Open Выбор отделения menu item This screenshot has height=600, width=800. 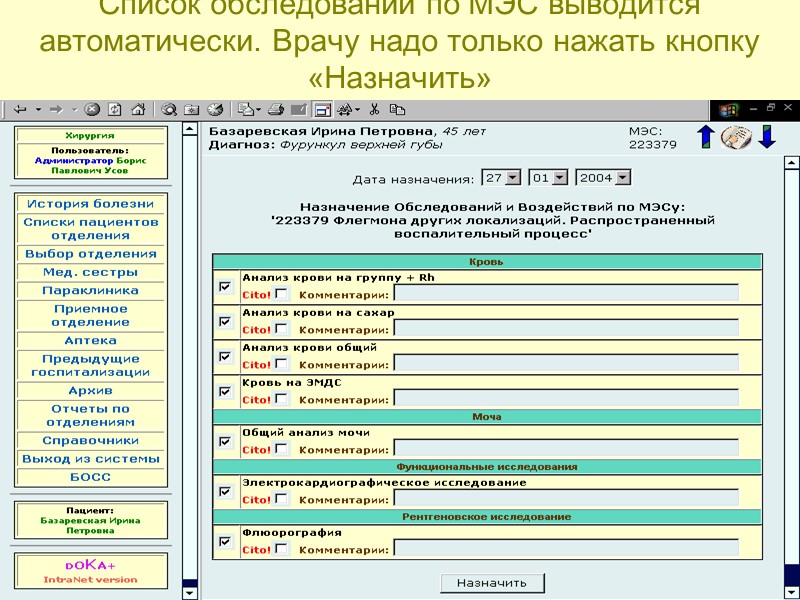click(90, 254)
